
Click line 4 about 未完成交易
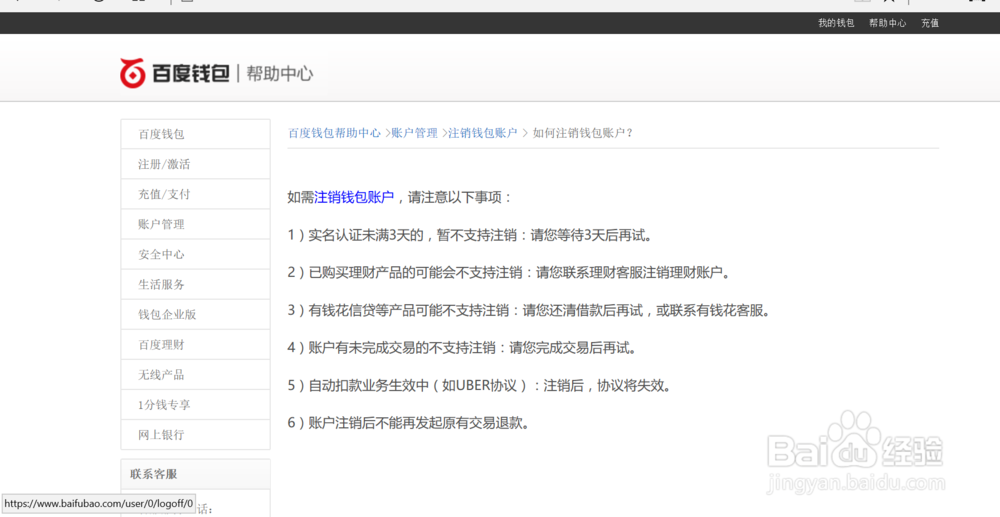pos(462,348)
